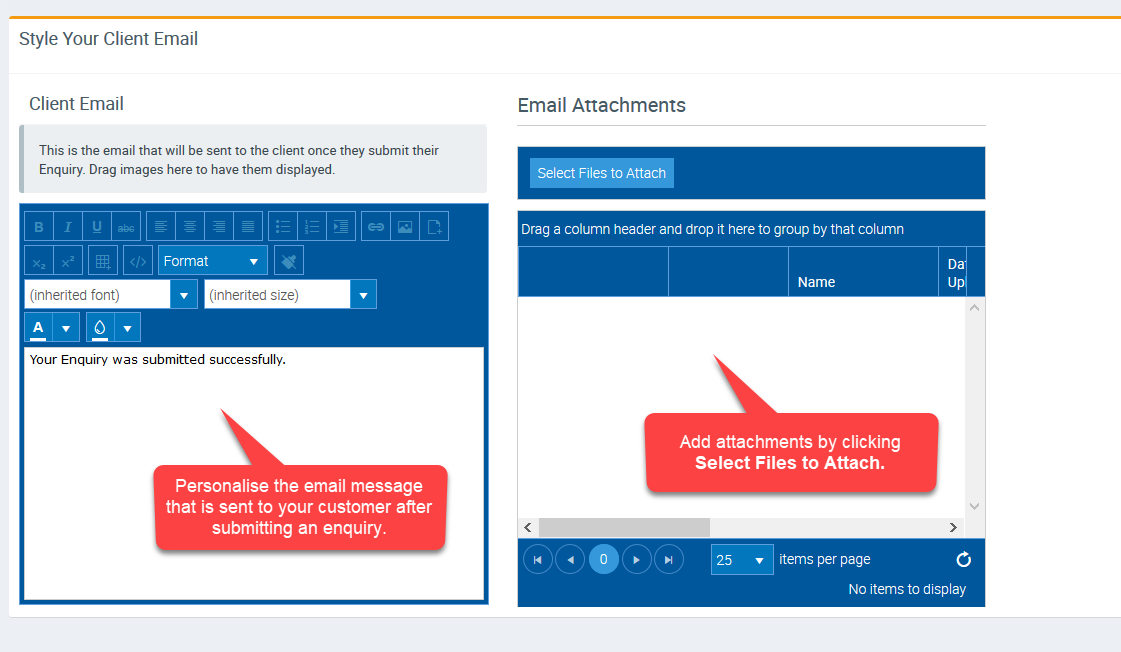Expand the inherited size dropdown

pos(363,295)
